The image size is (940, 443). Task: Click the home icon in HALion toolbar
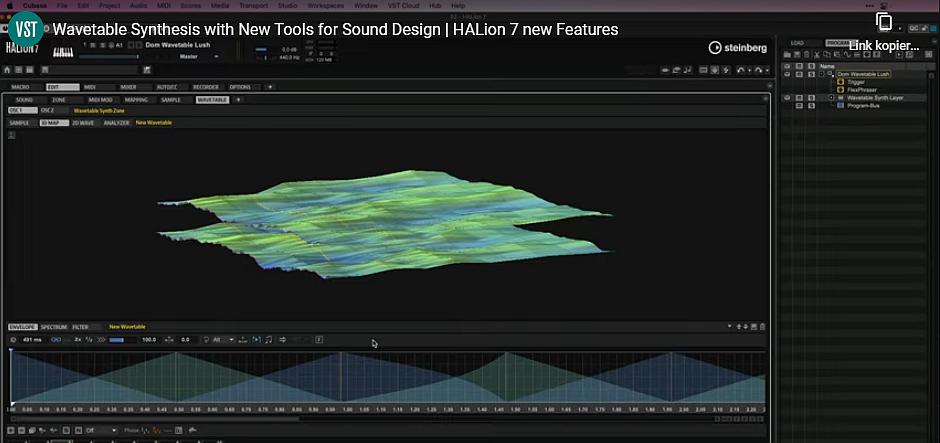(7, 70)
